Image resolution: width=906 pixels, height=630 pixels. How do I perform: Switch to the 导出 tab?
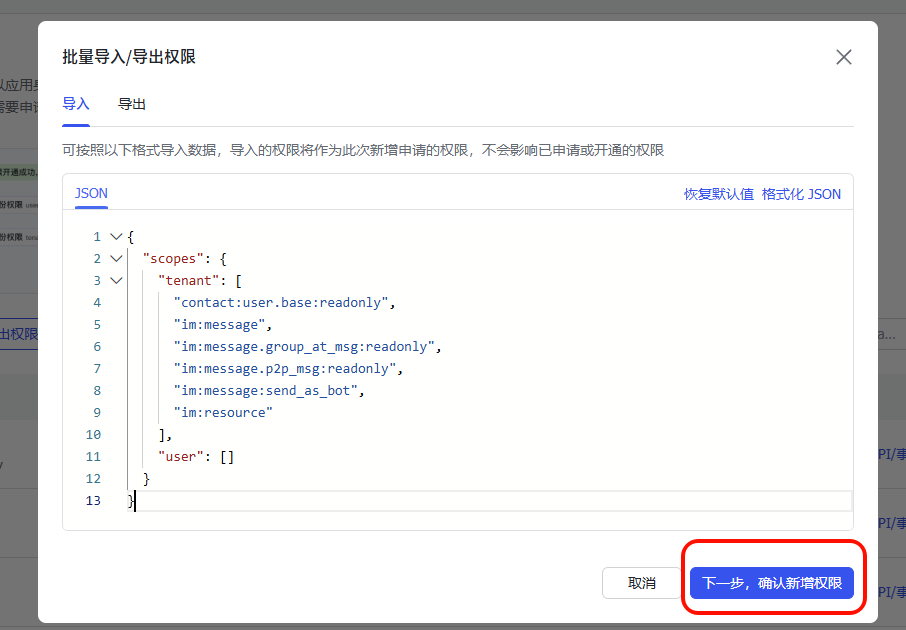point(132,104)
